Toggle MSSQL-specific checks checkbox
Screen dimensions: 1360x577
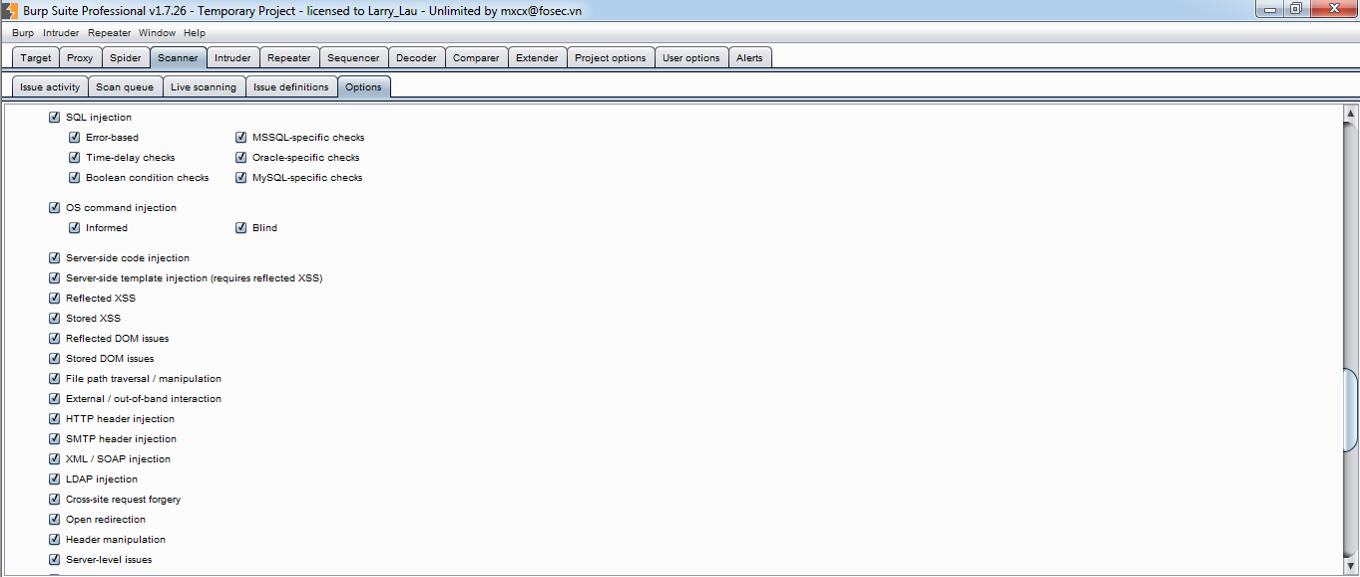tap(241, 137)
